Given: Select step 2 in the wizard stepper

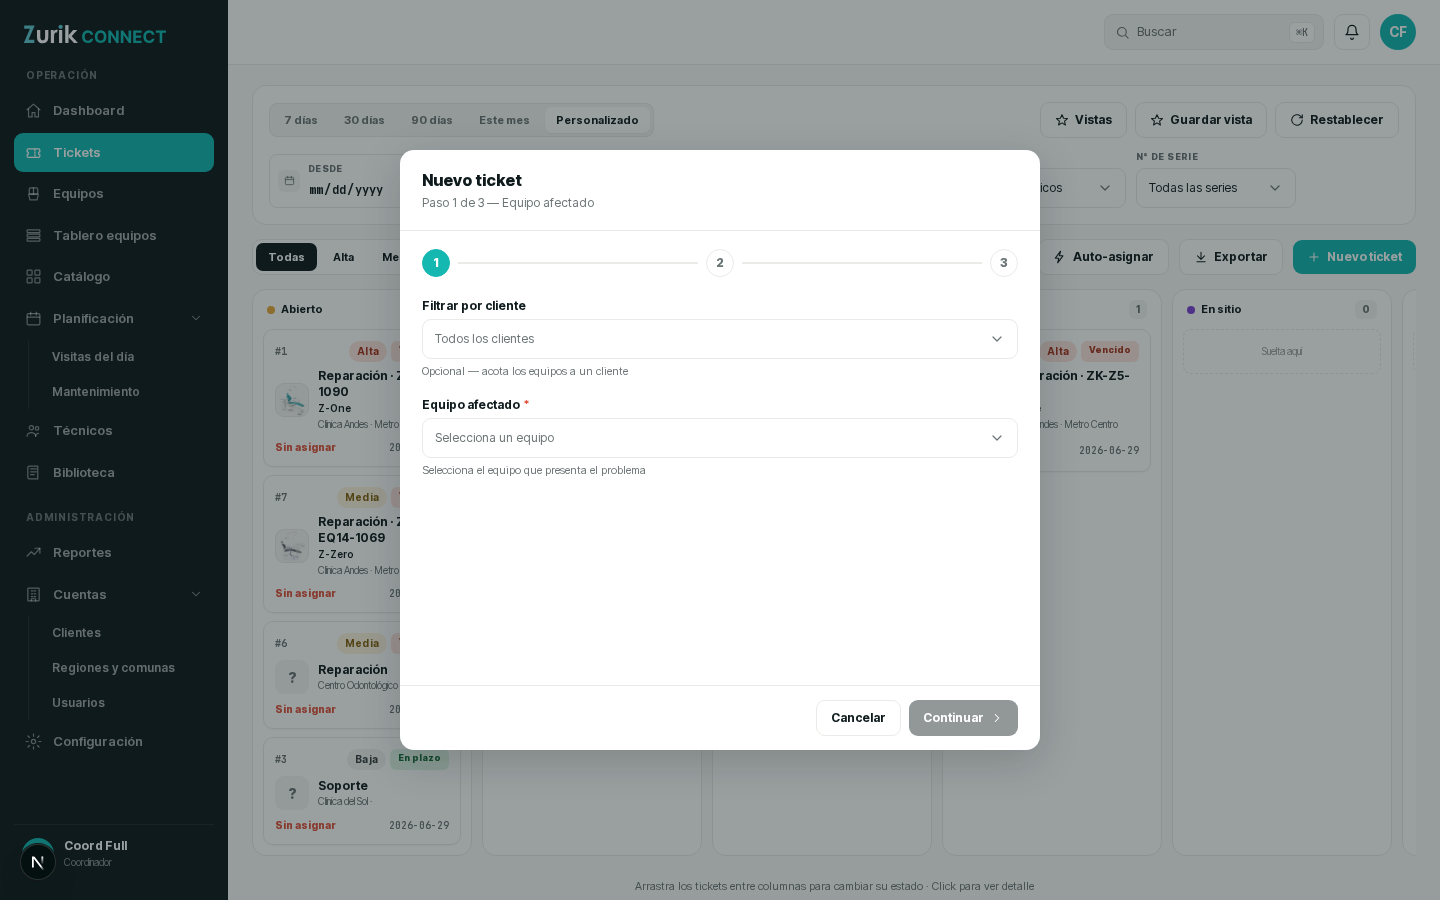Looking at the screenshot, I should [720, 263].
